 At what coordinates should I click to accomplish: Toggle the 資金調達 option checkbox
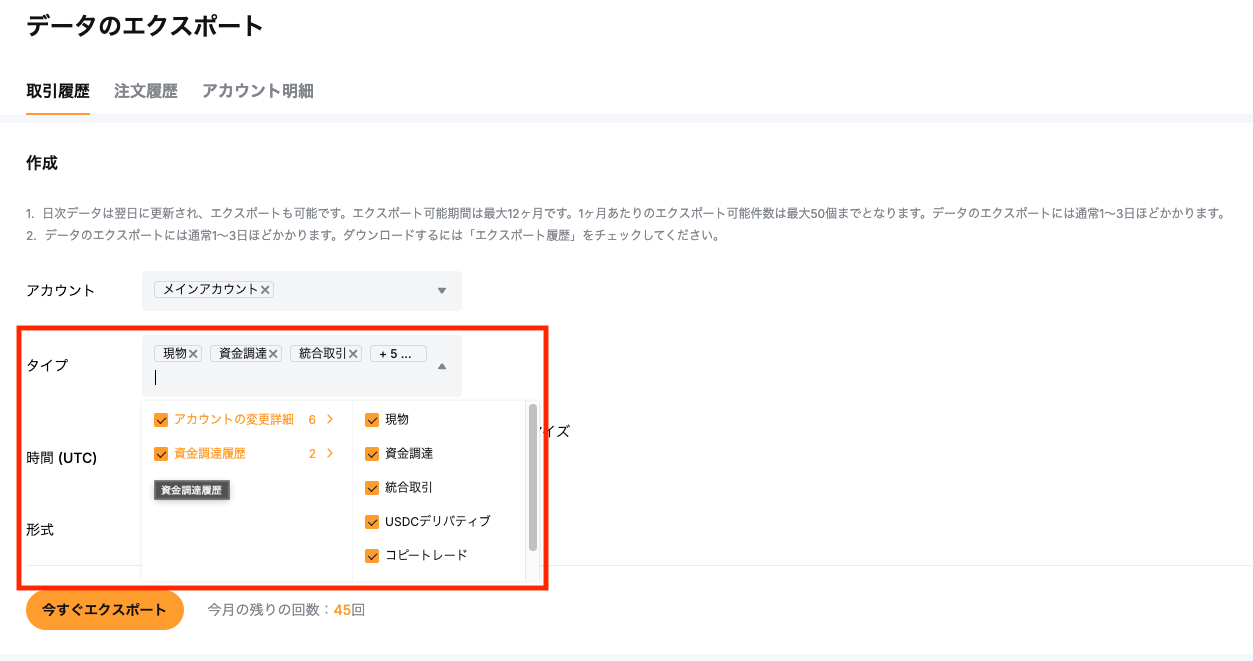(372, 454)
